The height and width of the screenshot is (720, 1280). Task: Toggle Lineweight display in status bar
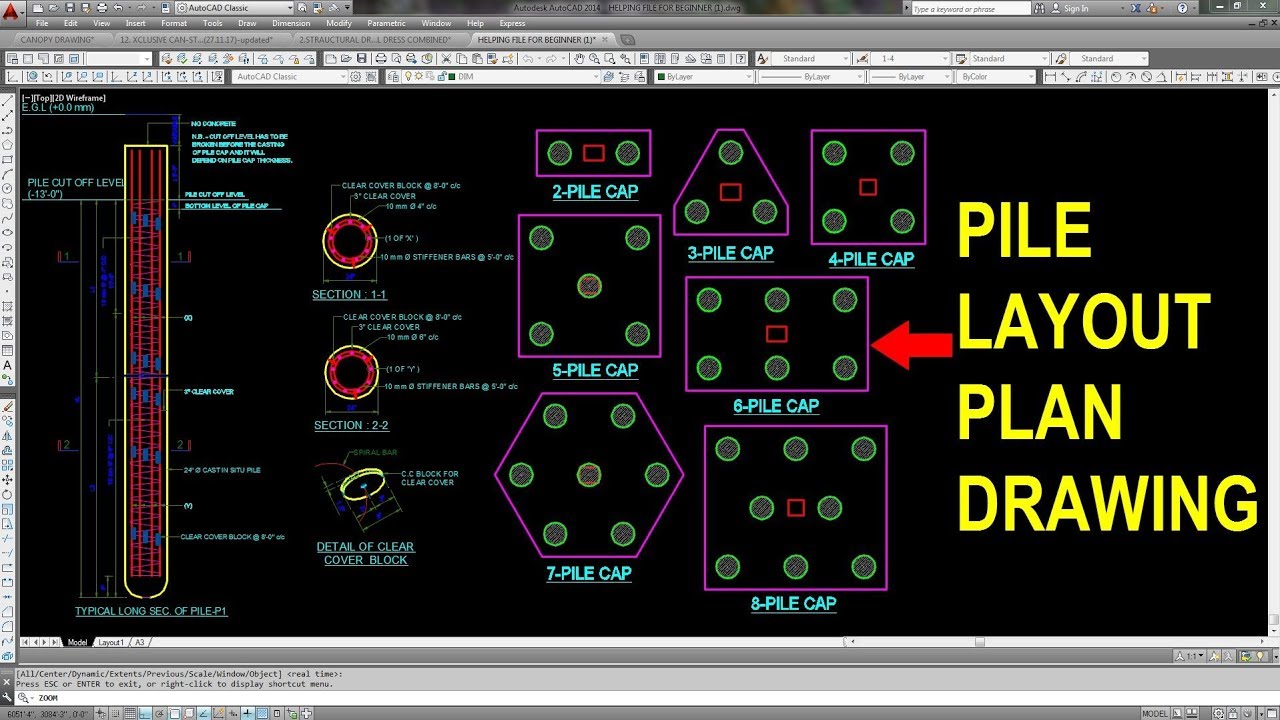247,713
